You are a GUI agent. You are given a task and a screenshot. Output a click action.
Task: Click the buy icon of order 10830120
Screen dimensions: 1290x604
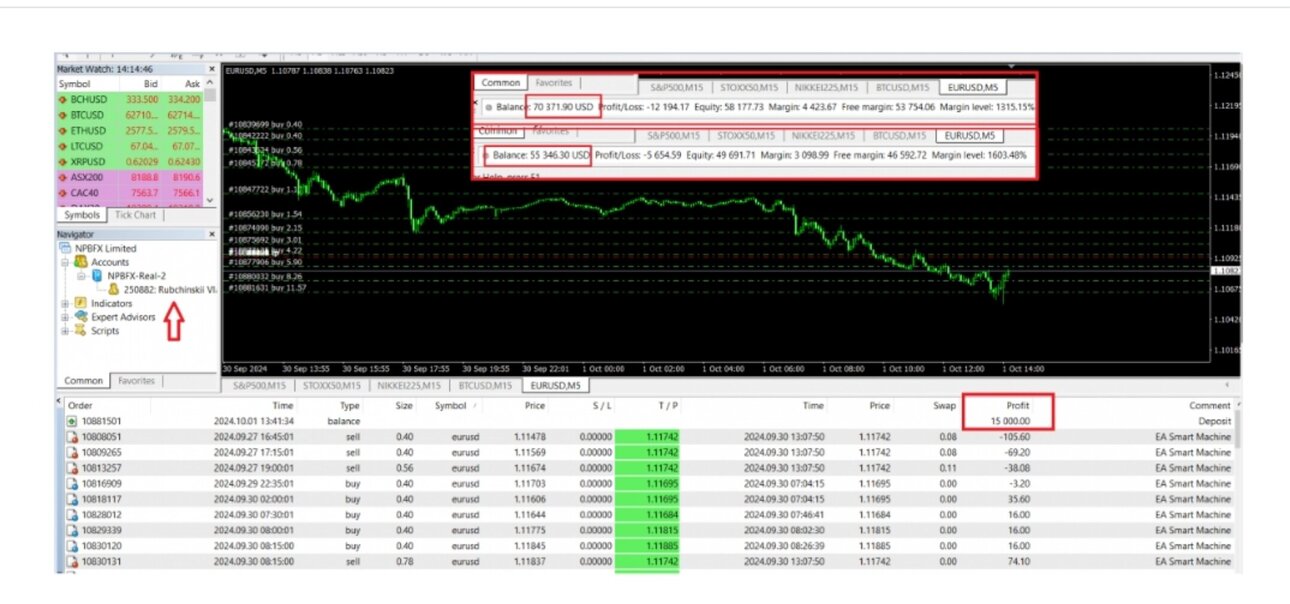pyautogui.click(x=71, y=546)
